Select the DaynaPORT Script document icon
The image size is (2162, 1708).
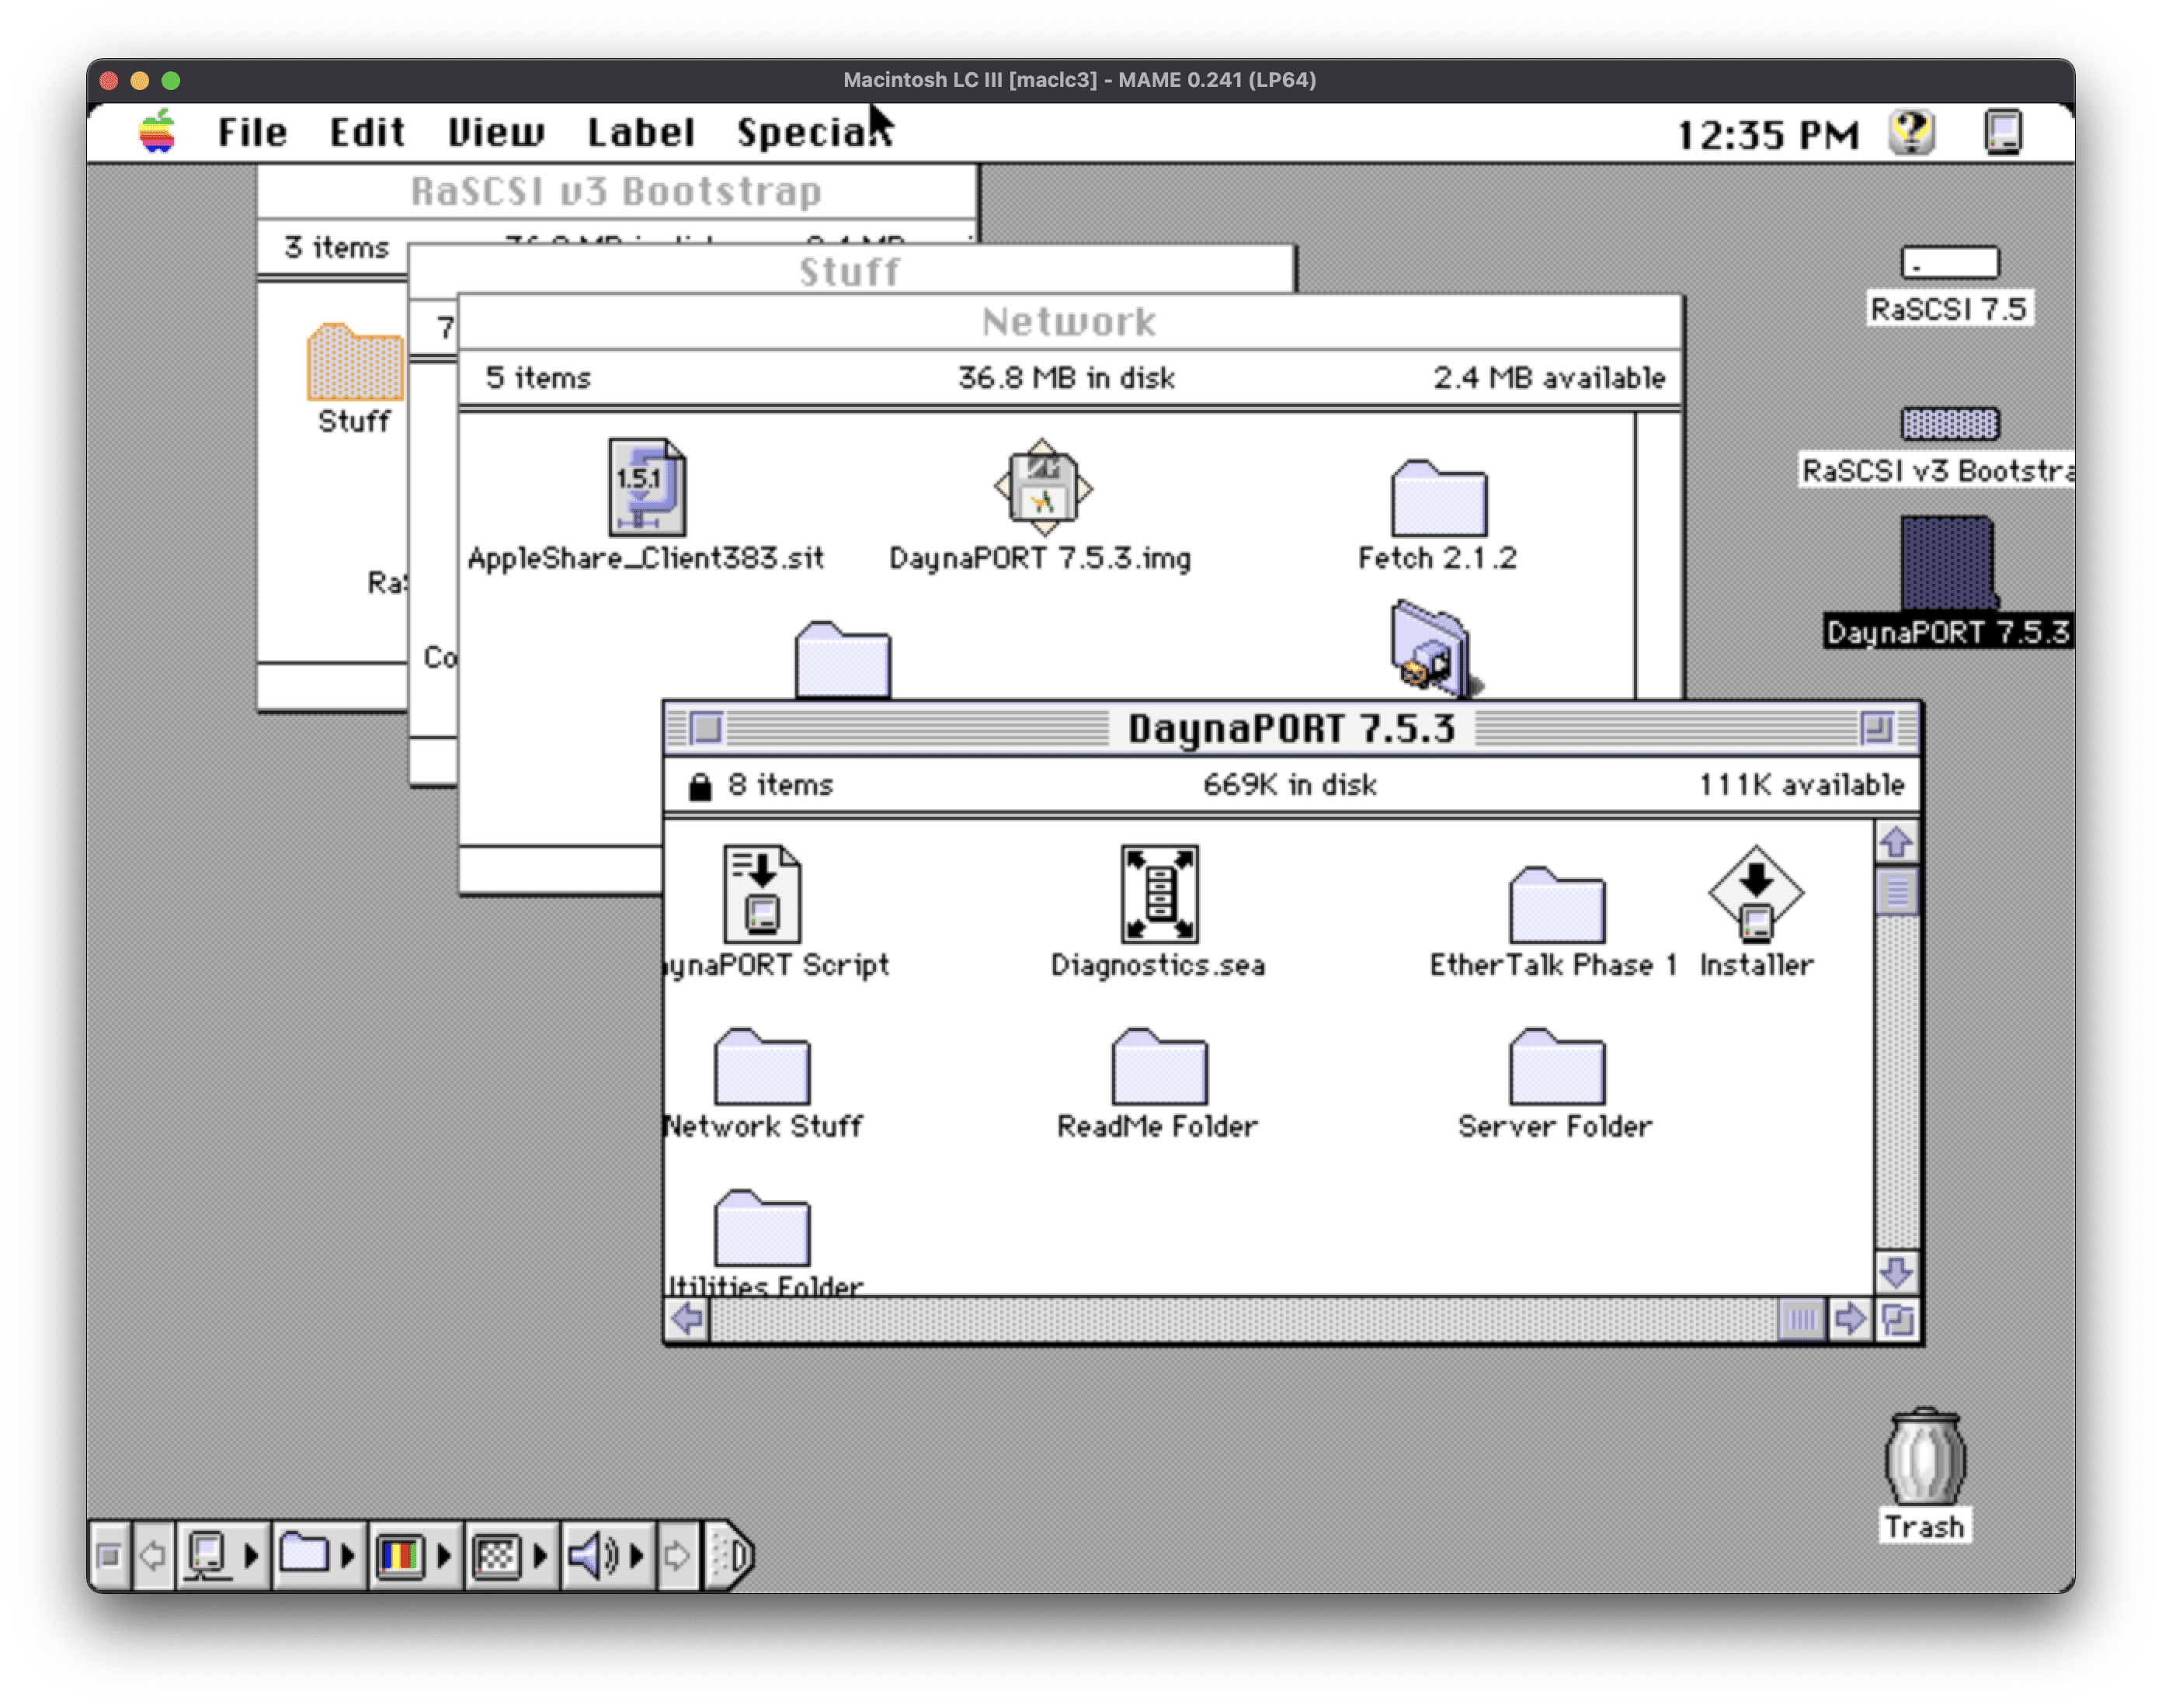tap(762, 894)
